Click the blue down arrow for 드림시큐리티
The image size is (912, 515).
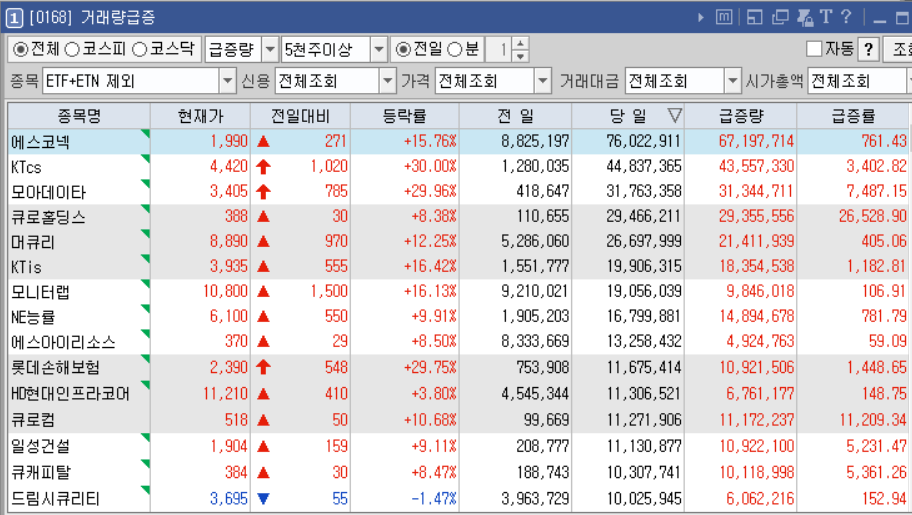point(263,499)
